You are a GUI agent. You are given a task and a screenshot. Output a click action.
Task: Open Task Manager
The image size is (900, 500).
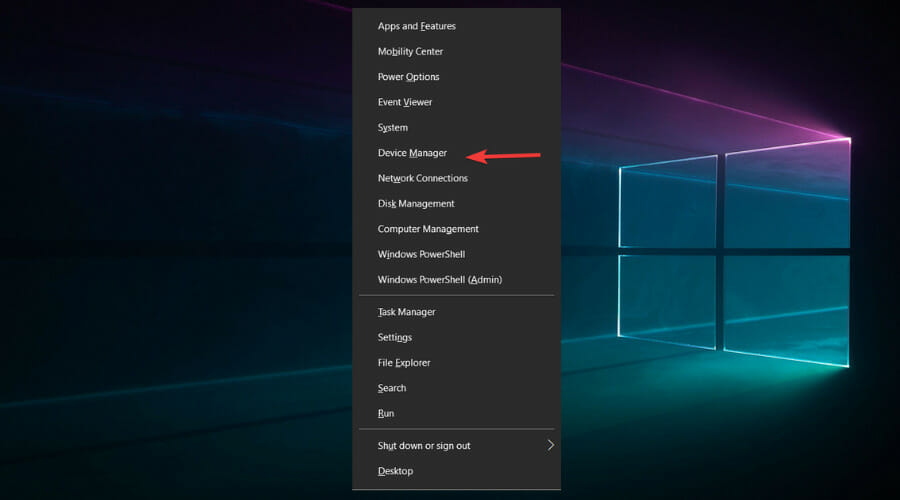coord(456,312)
